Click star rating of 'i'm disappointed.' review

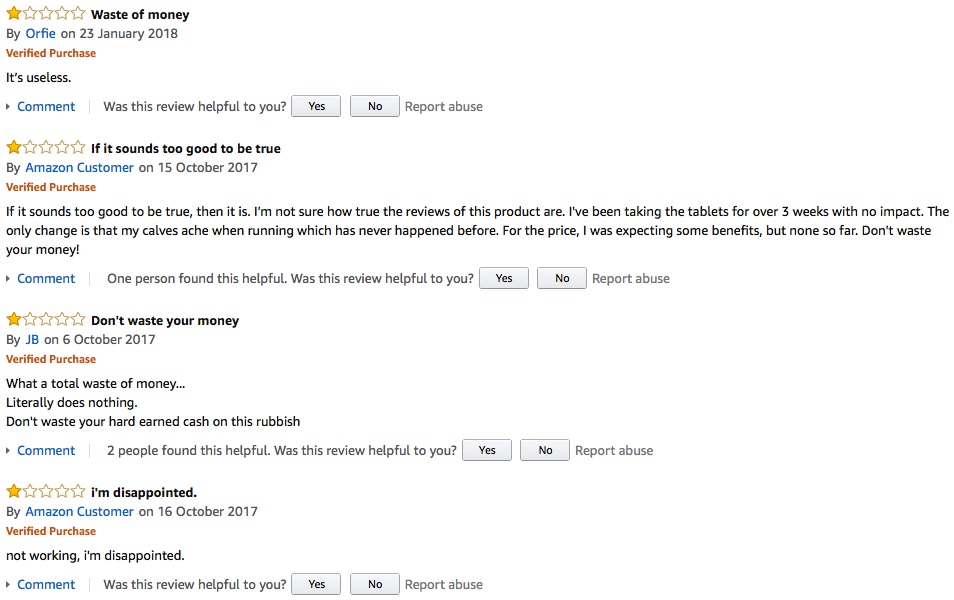pos(46,491)
